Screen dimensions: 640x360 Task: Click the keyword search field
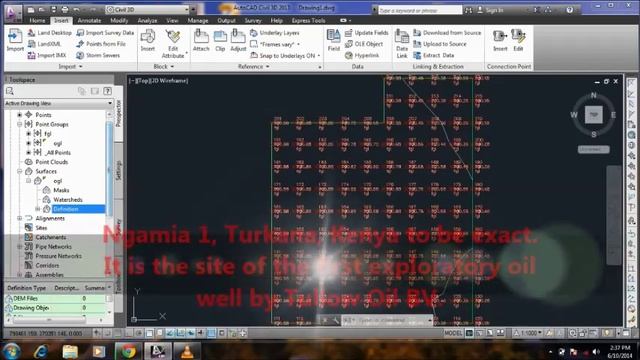click(420, 10)
